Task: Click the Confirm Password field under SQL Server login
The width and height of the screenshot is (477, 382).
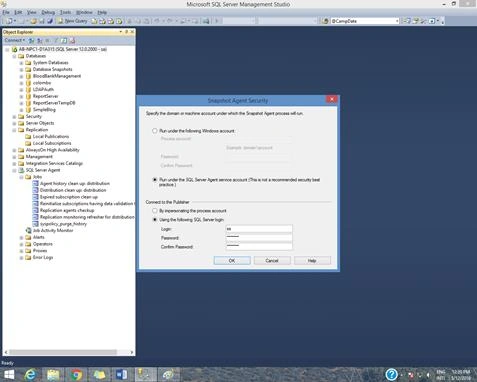Action: click(259, 246)
